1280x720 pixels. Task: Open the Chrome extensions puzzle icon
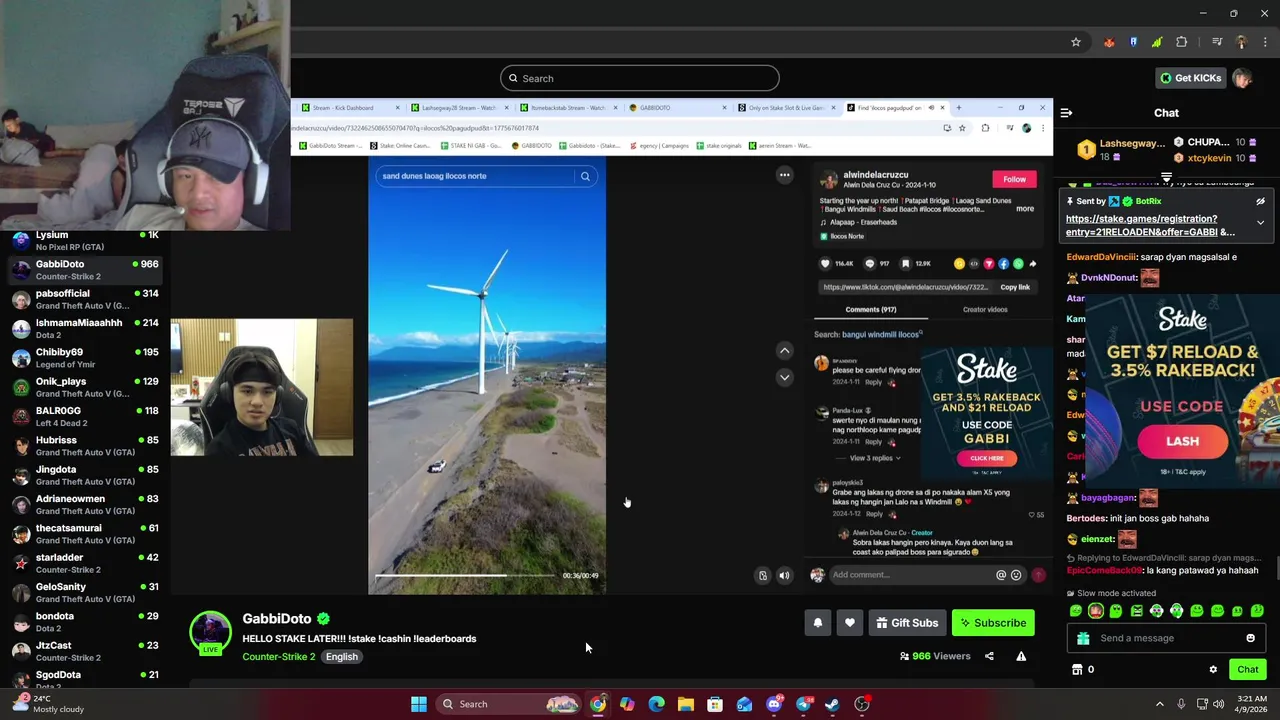pos(1182,42)
